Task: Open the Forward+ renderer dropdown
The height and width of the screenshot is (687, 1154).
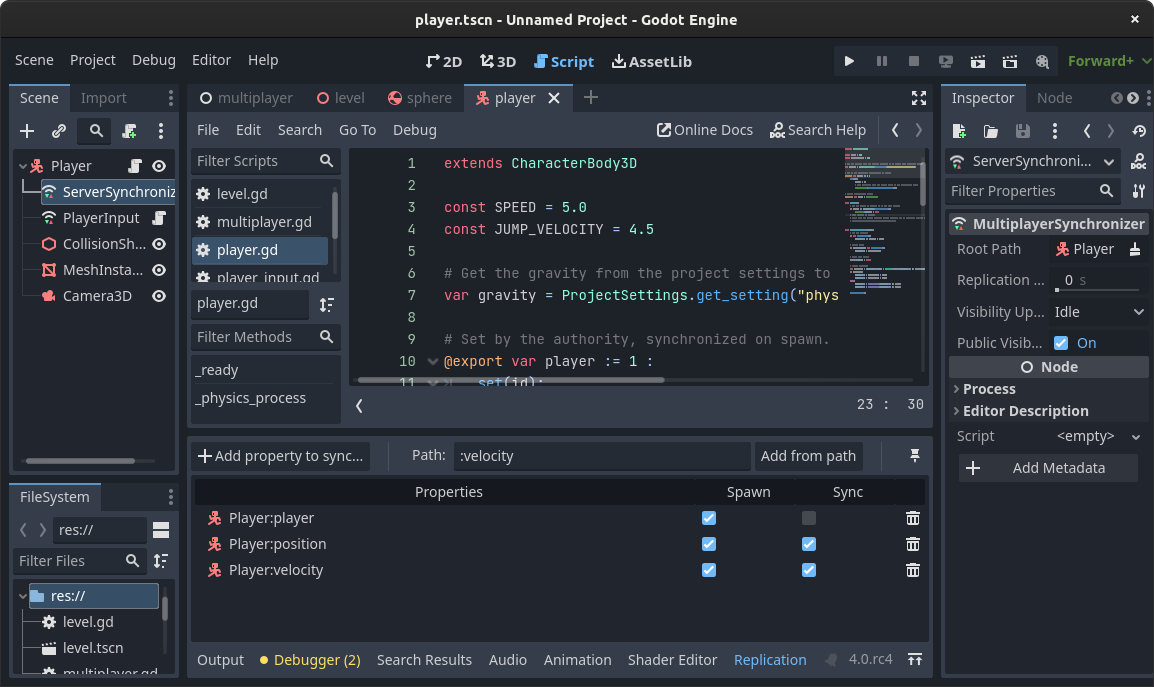Action: click(1109, 61)
